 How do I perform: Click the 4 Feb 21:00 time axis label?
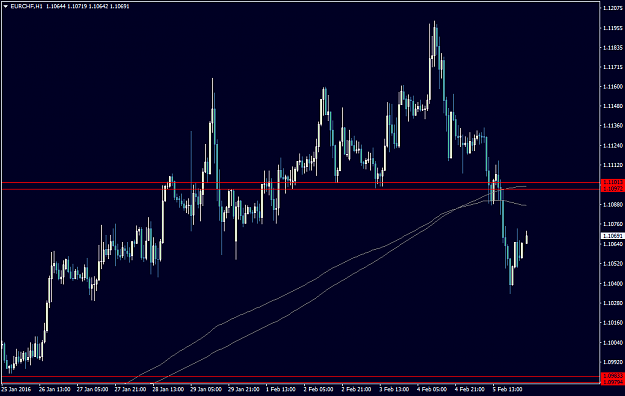(x=470, y=390)
